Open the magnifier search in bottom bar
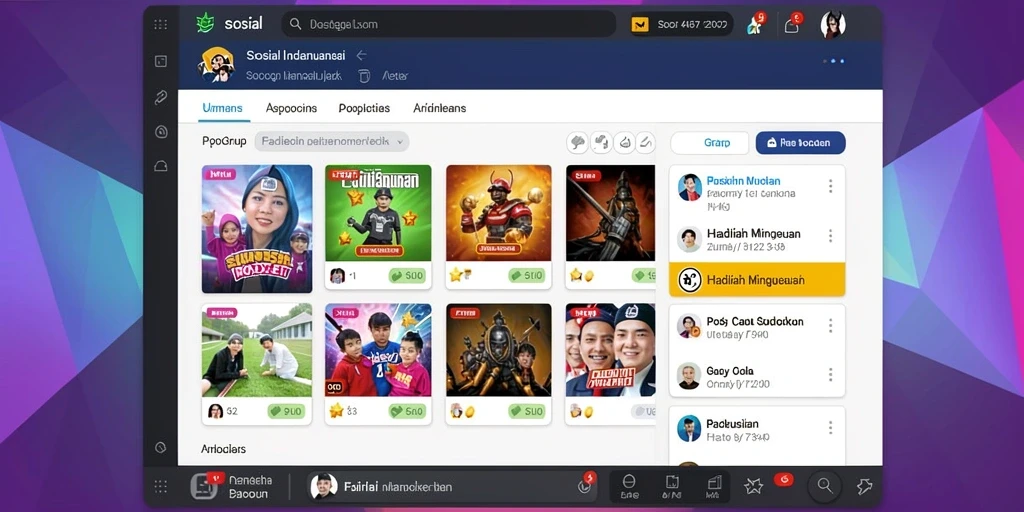Viewport: 1024px width, 512px height. click(x=825, y=485)
